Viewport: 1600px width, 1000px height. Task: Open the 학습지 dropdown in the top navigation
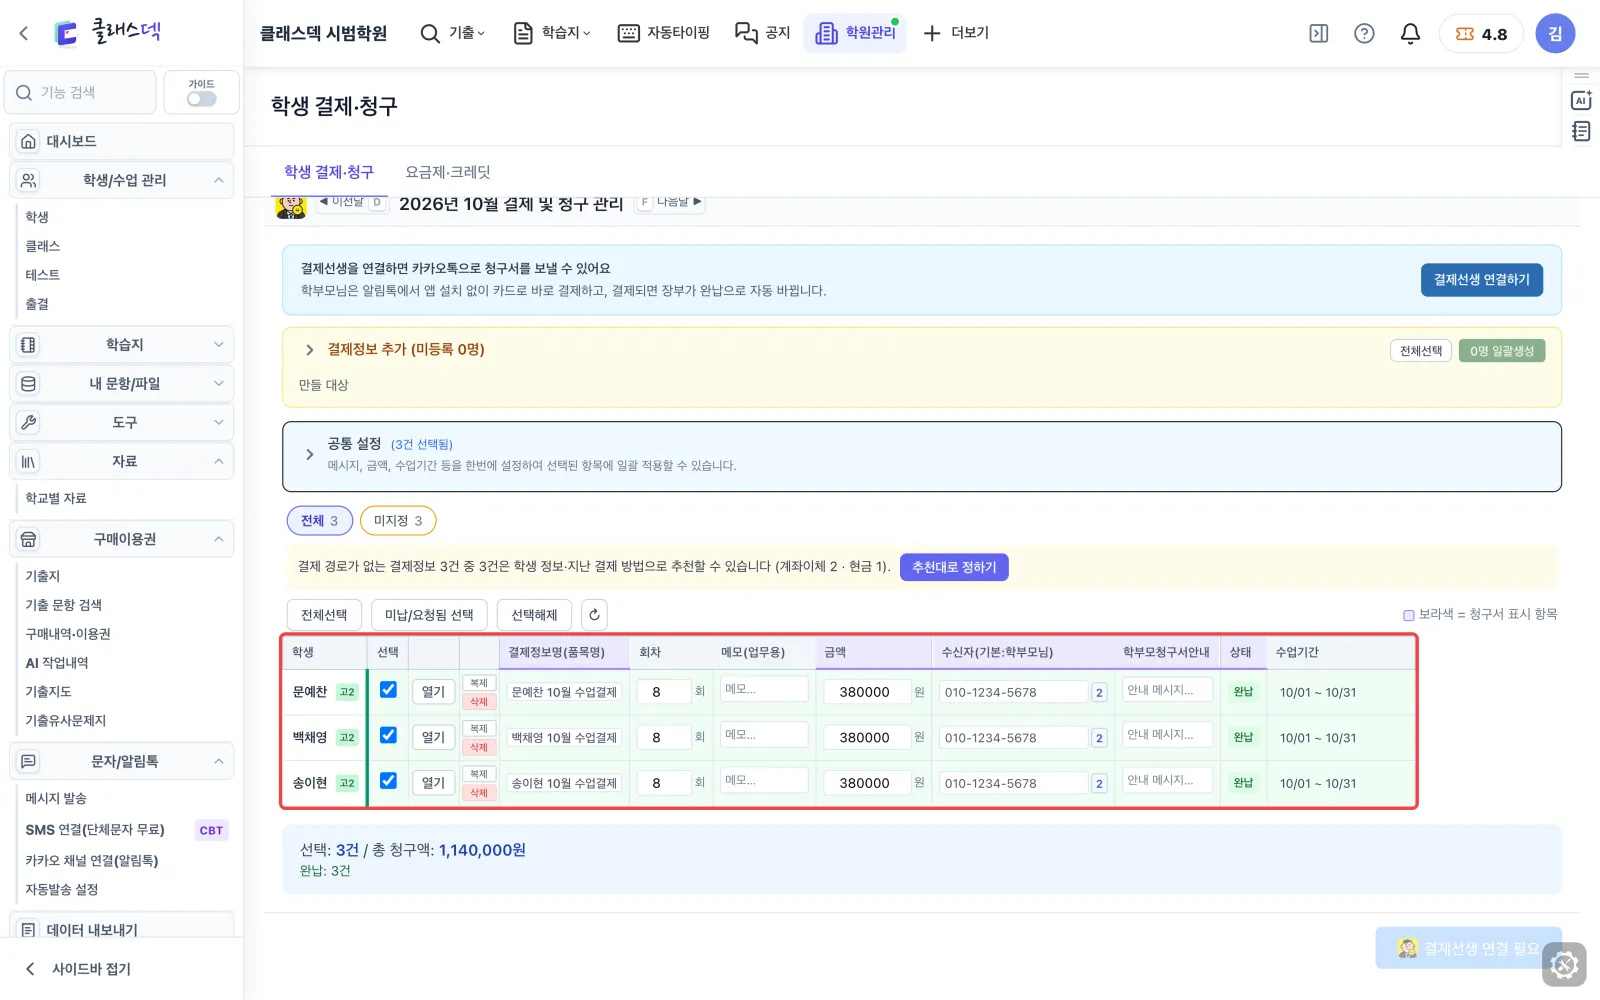pos(552,33)
